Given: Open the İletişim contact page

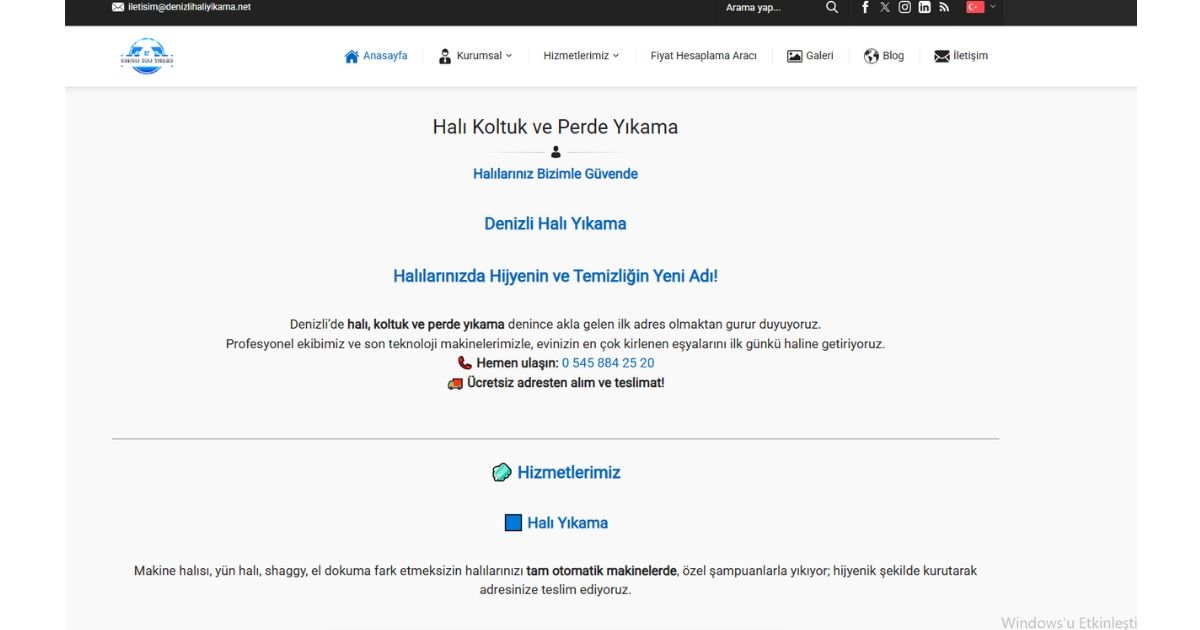Looking at the screenshot, I should click(961, 56).
